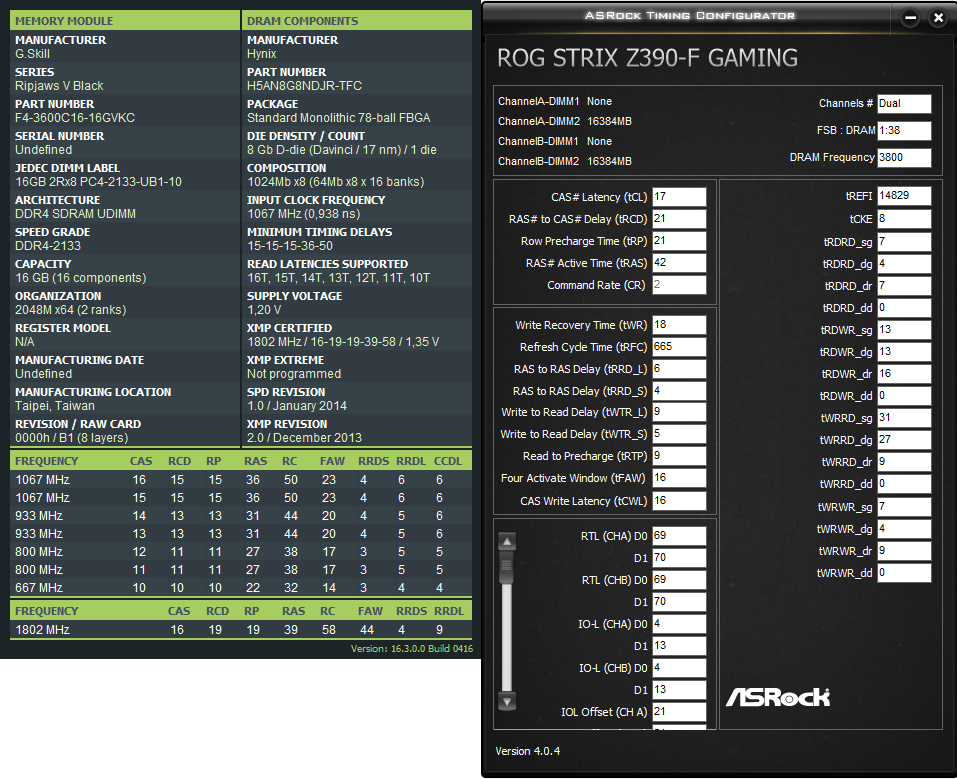Select the RAS# Active Time (tRAS) field

coord(679,263)
